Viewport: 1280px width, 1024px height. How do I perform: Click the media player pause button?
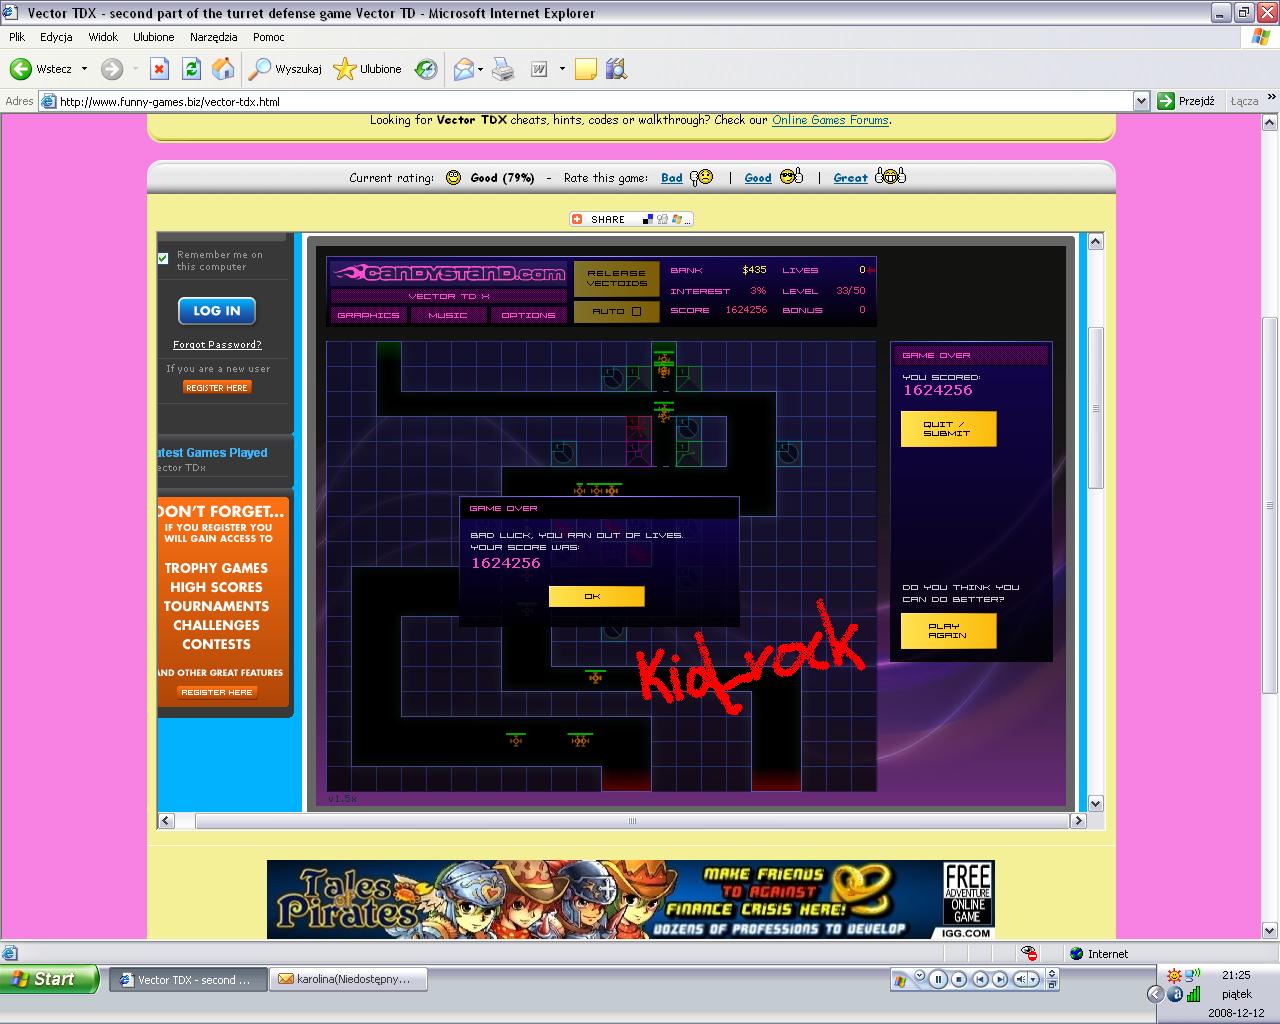click(938, 980)
